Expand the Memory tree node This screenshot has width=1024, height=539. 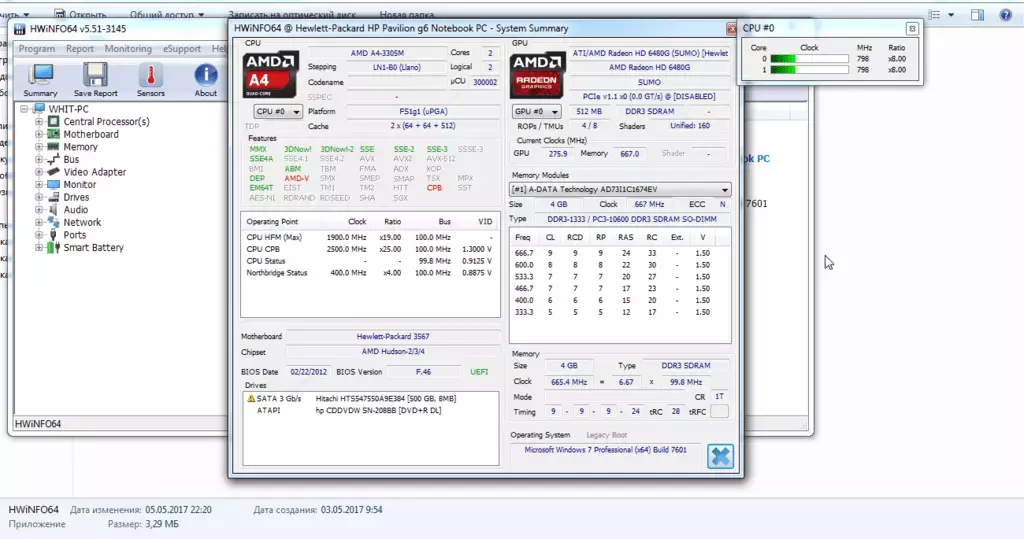39,147
